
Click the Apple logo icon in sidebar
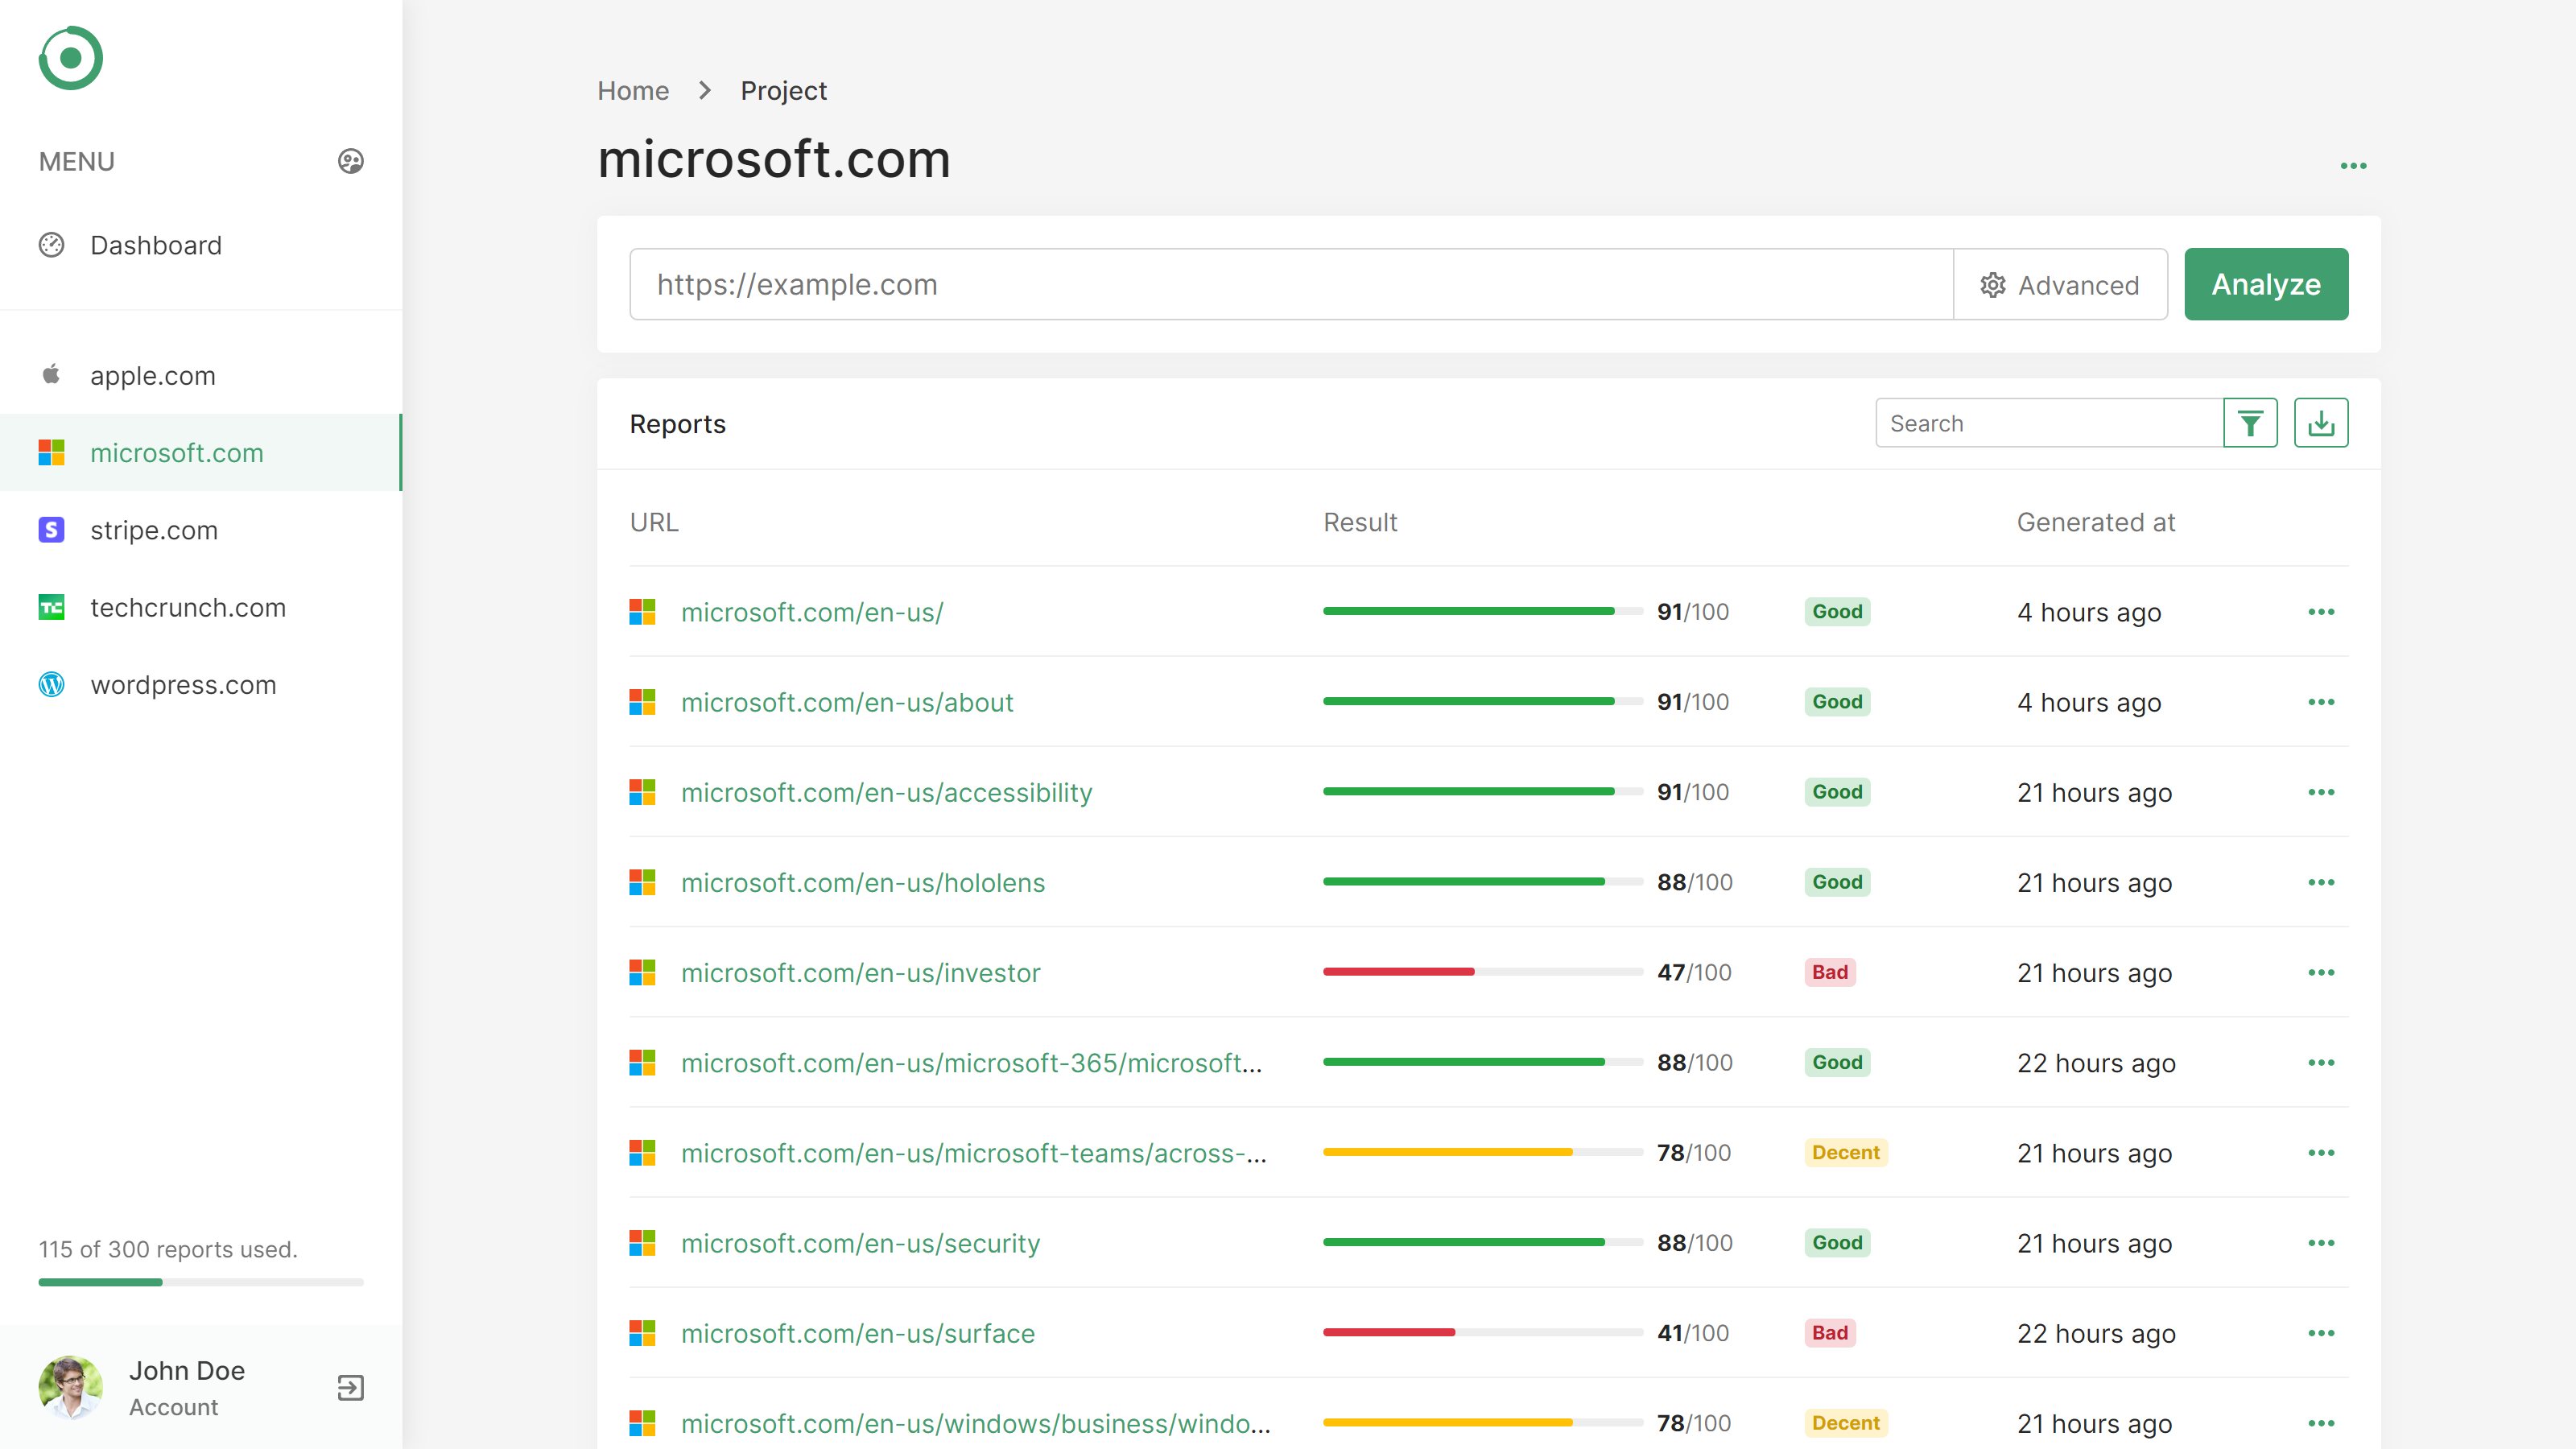point(51,375)
